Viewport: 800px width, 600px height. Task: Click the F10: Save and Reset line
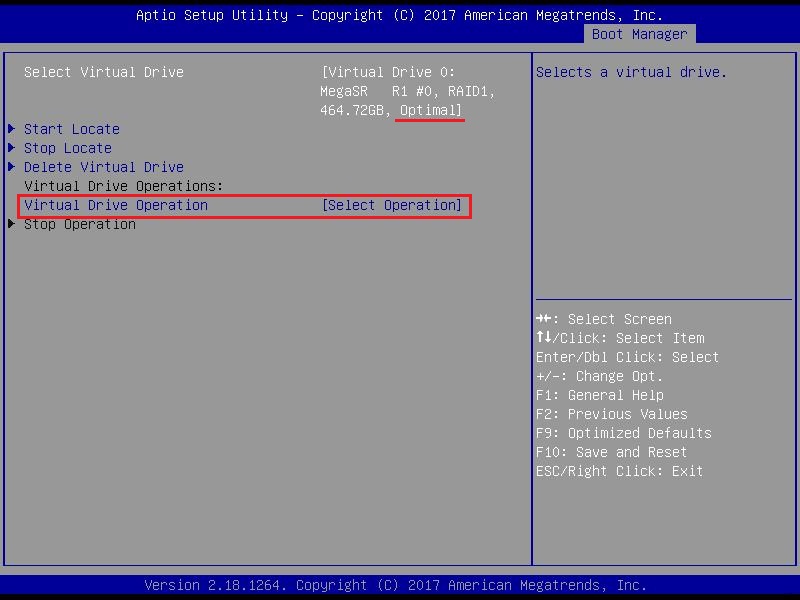coord(612,452)
